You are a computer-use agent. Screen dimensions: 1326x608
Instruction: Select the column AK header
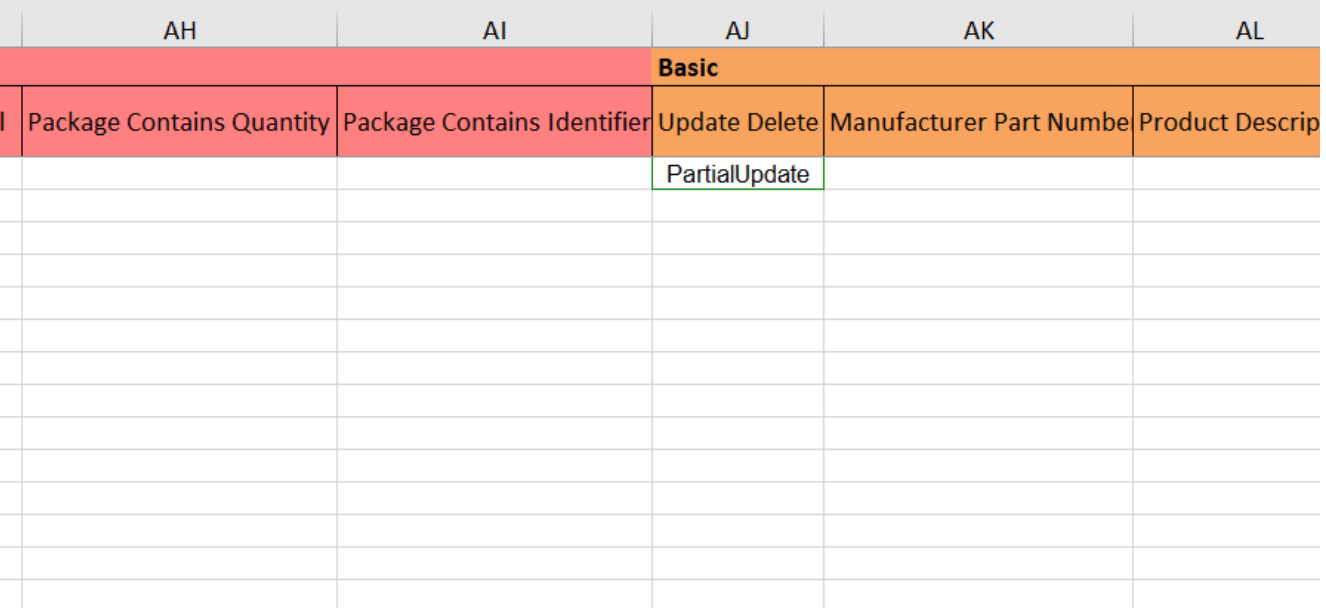pyautogui.click(x=978, y=31)
